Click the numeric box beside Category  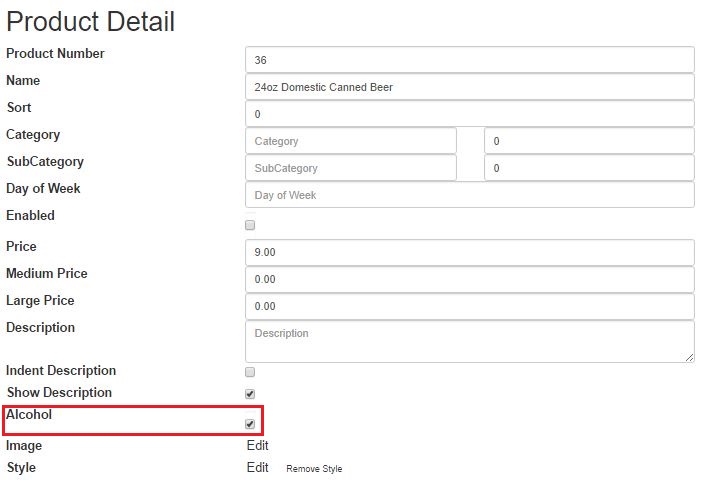pos(589,141)
